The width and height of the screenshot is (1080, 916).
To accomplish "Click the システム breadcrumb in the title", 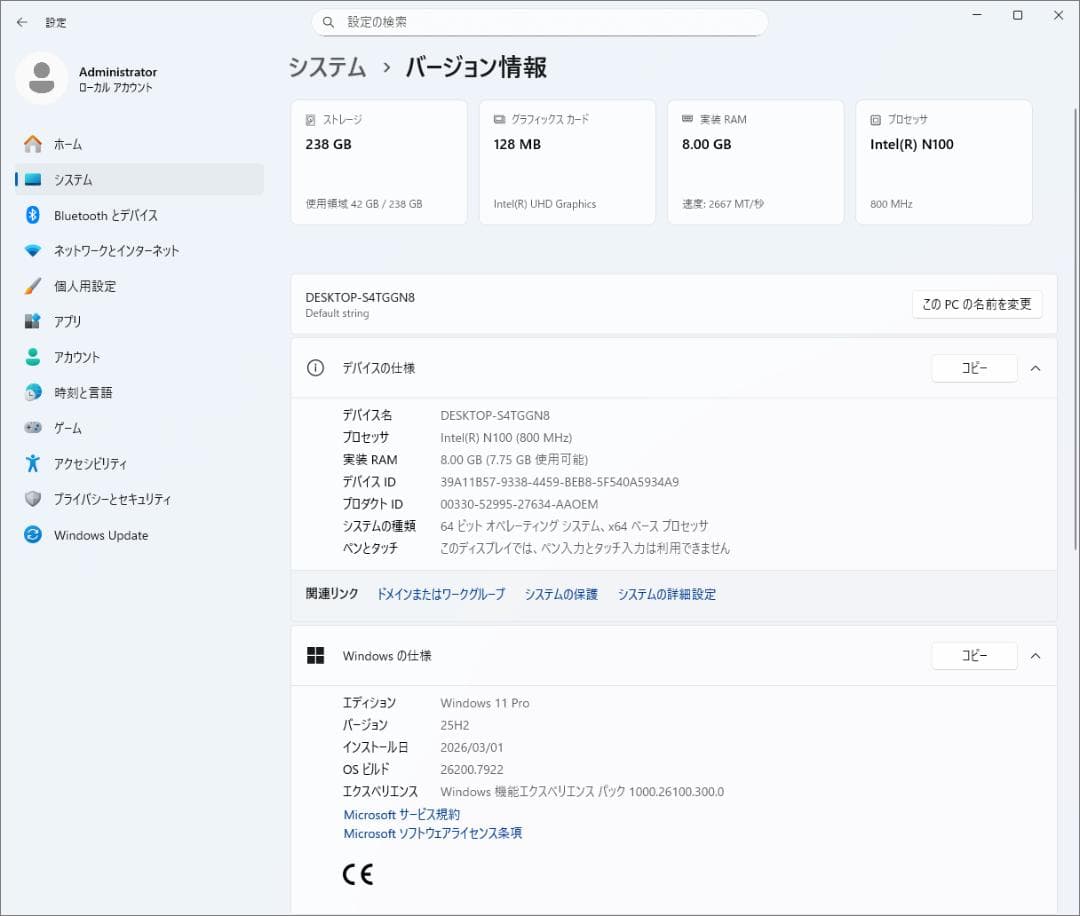I will coord(327,67).
